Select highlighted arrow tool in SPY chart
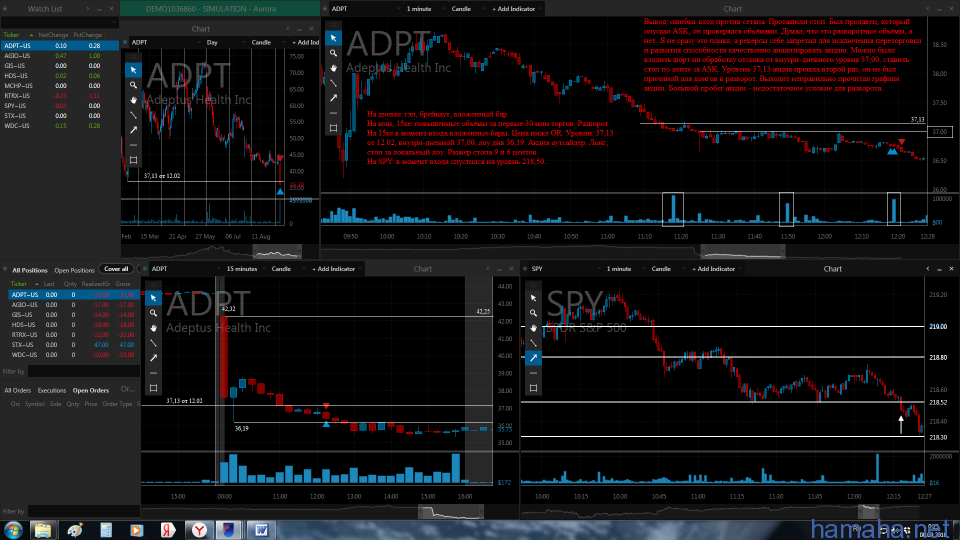Viewport: 960px width, 540px height. [x=533, y=358]
